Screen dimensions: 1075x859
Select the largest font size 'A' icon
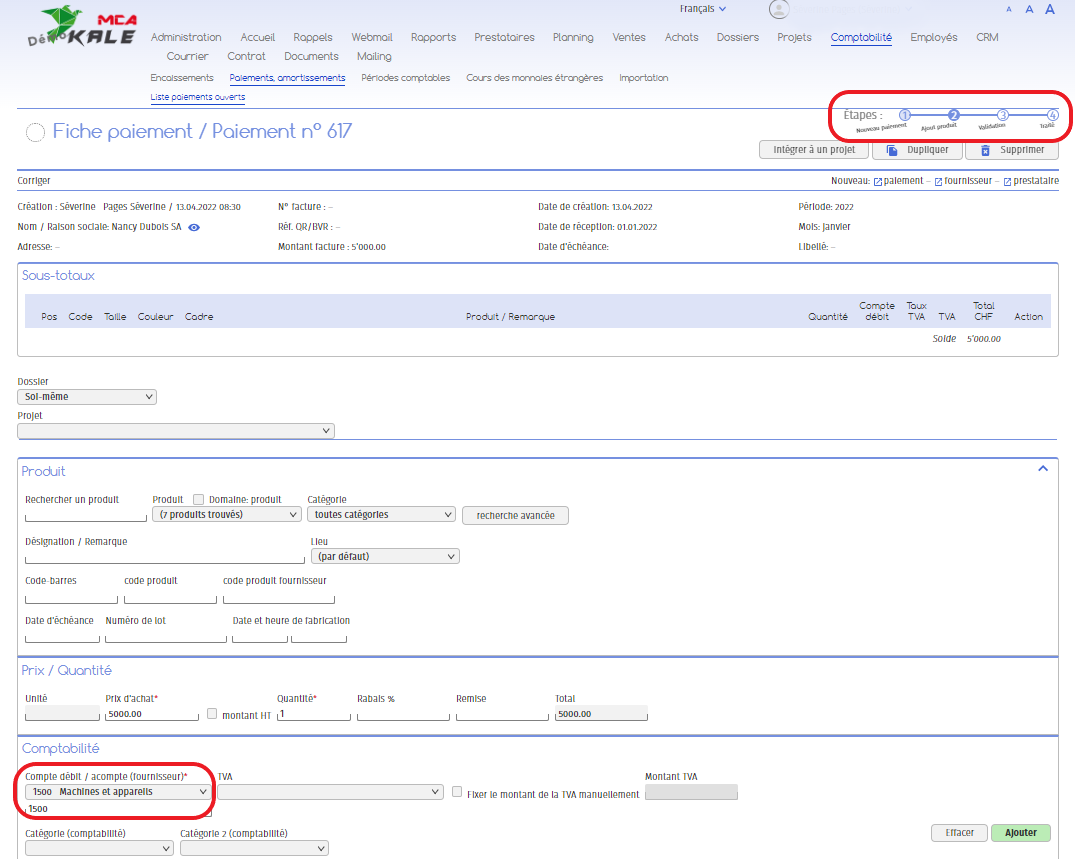(1050, 9)
